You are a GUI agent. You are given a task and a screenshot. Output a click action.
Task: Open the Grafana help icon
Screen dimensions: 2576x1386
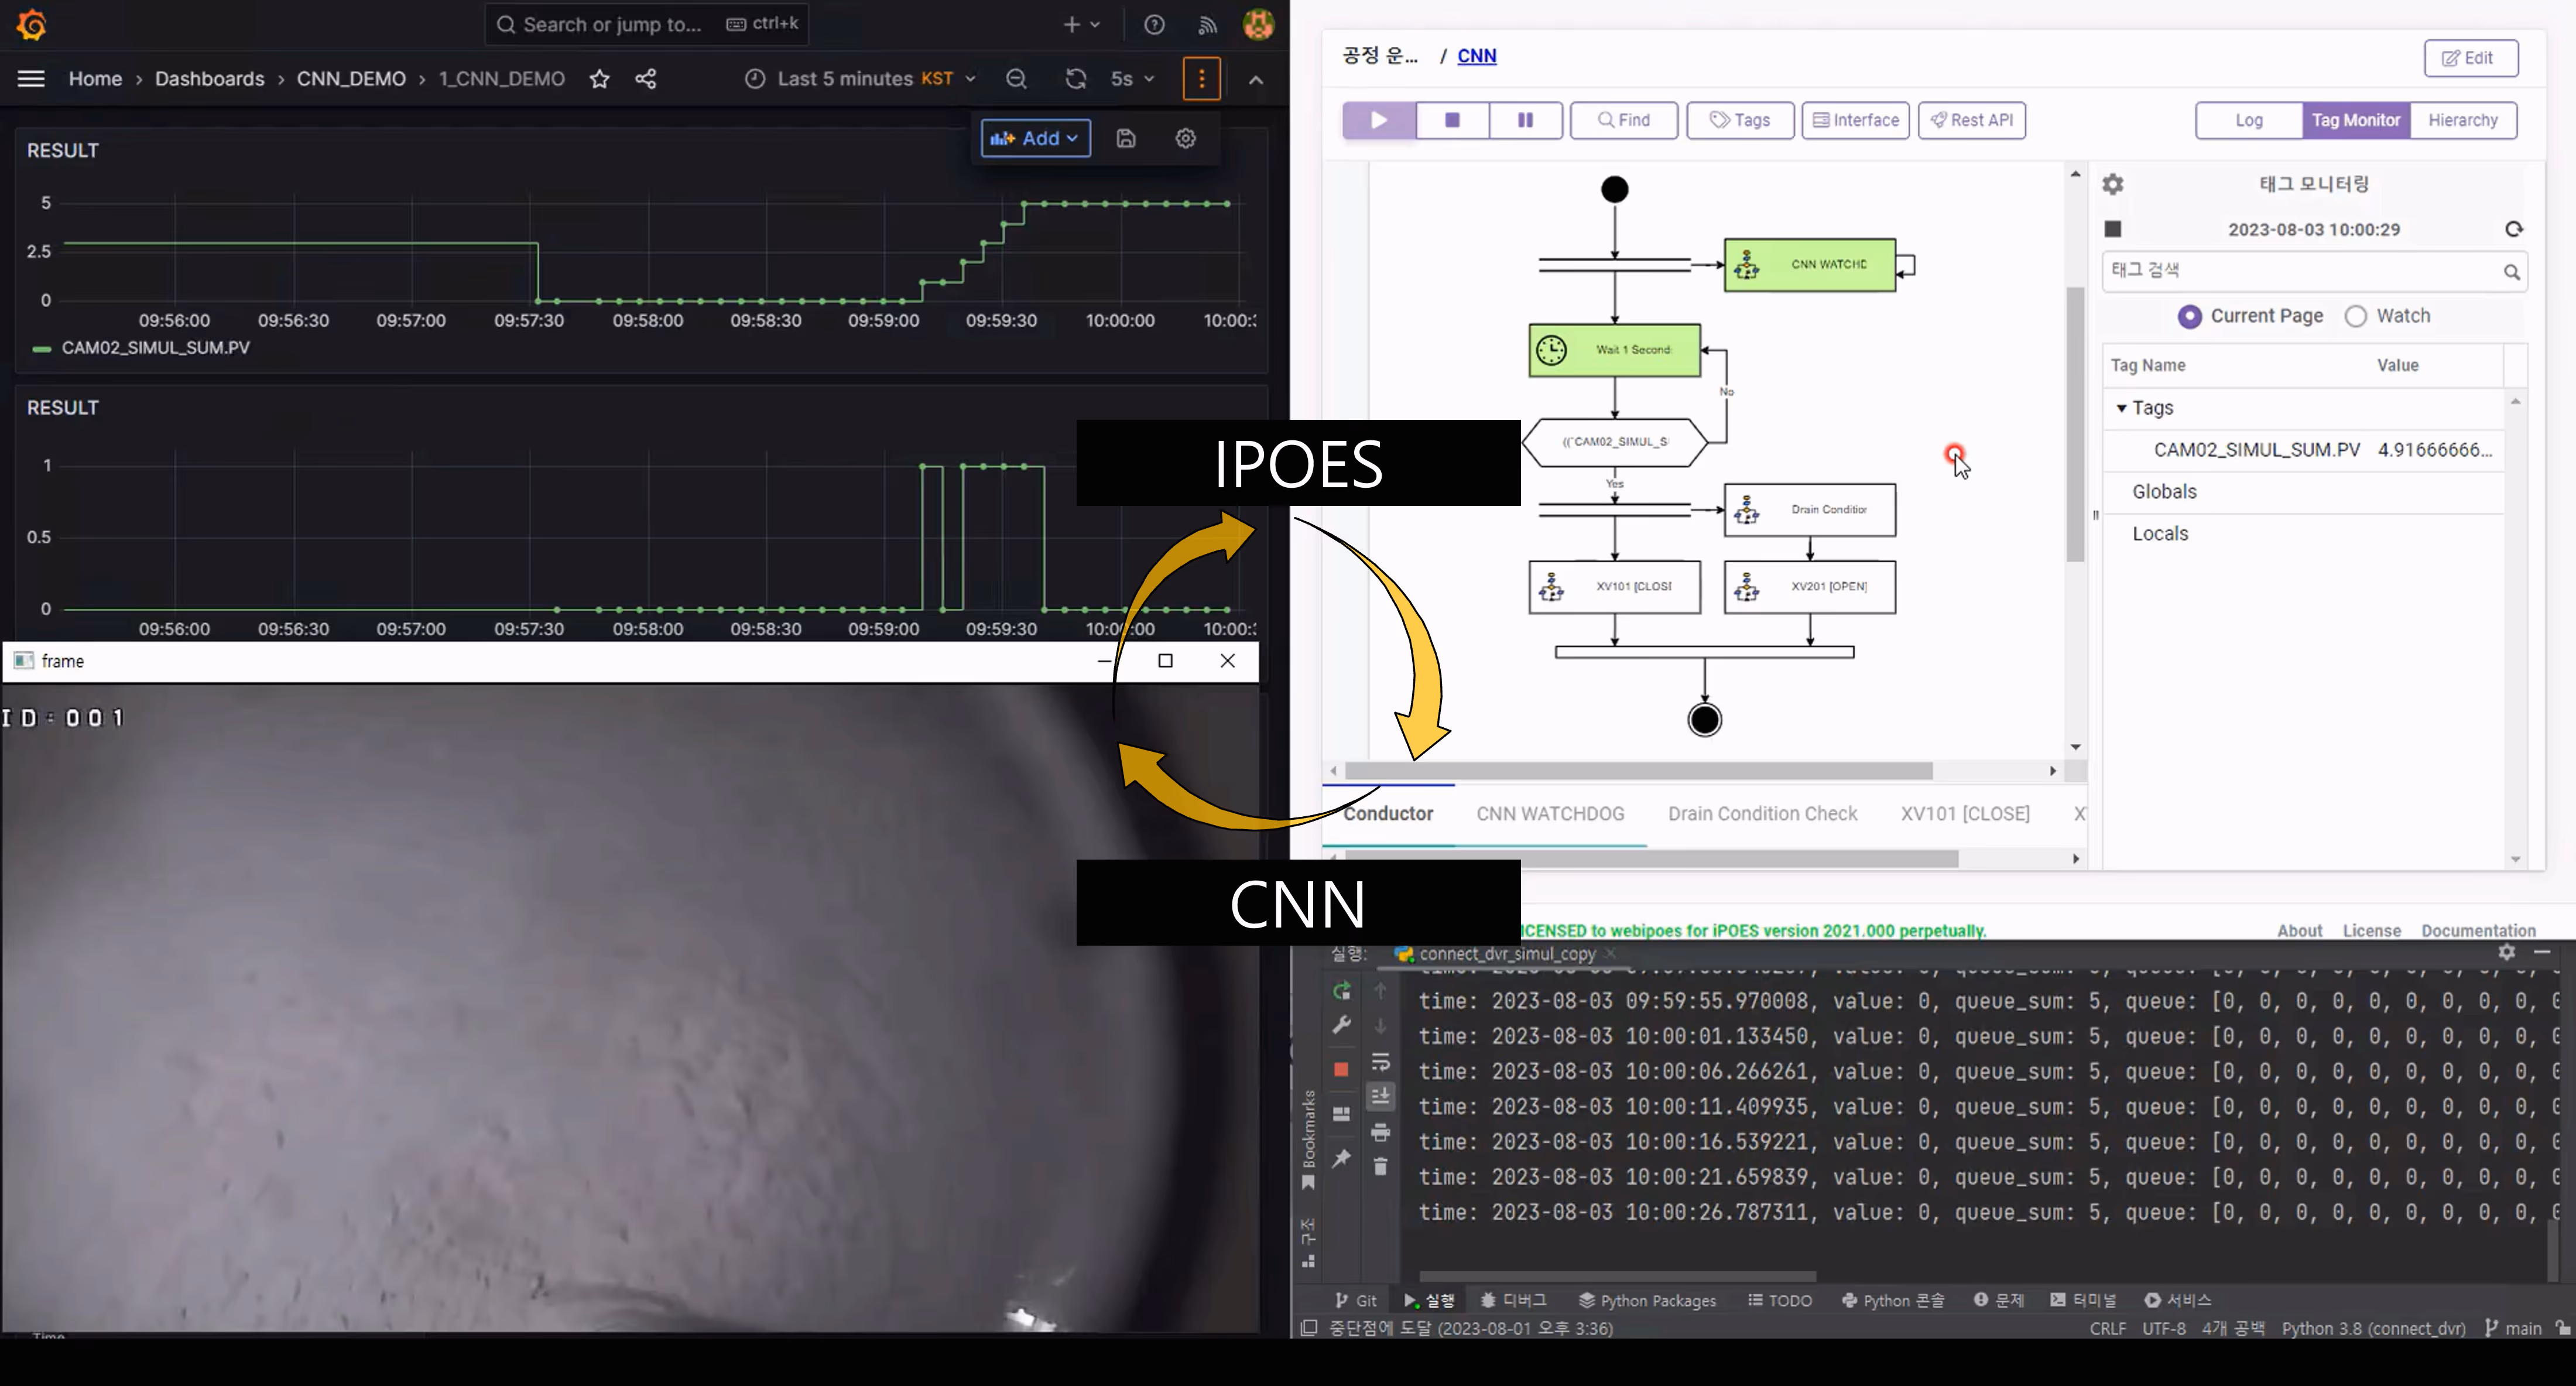[1154, 25]
